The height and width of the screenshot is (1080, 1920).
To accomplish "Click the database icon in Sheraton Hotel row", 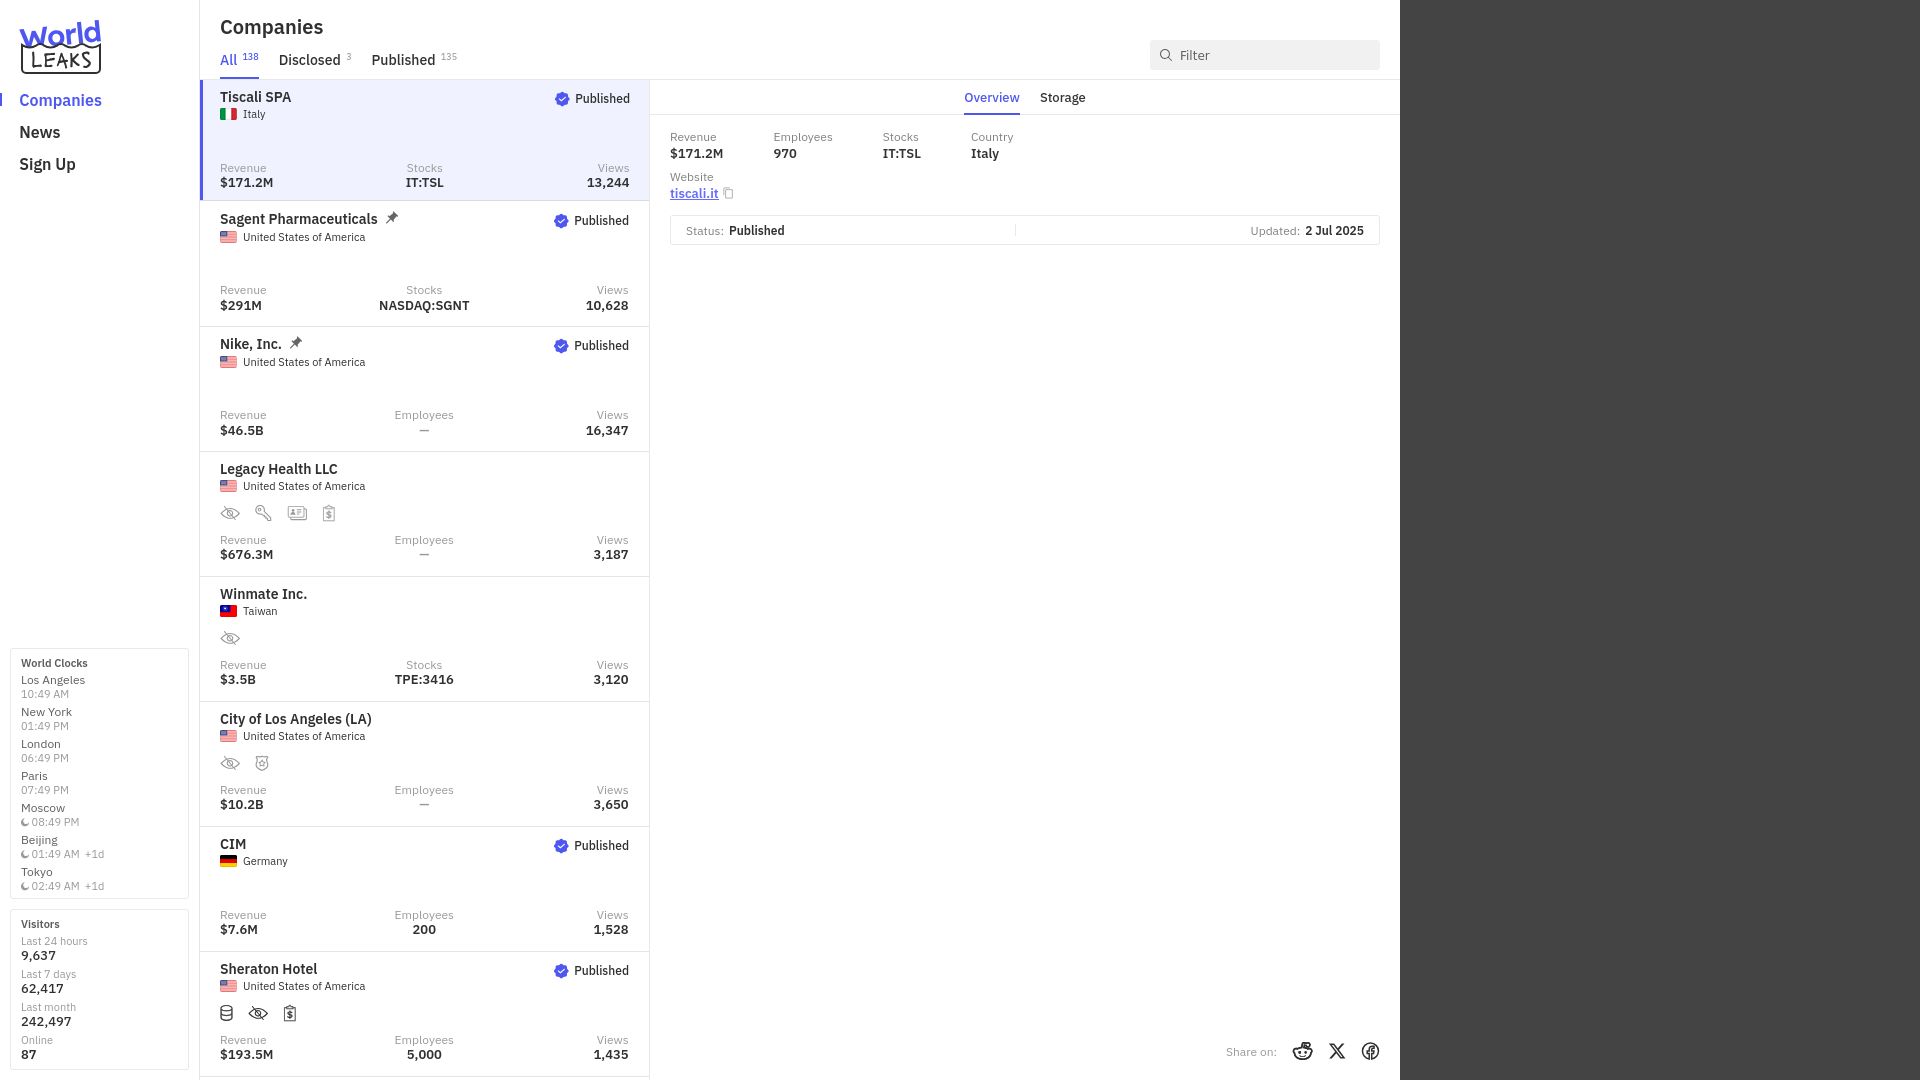I will click(x=227, y=1013).
